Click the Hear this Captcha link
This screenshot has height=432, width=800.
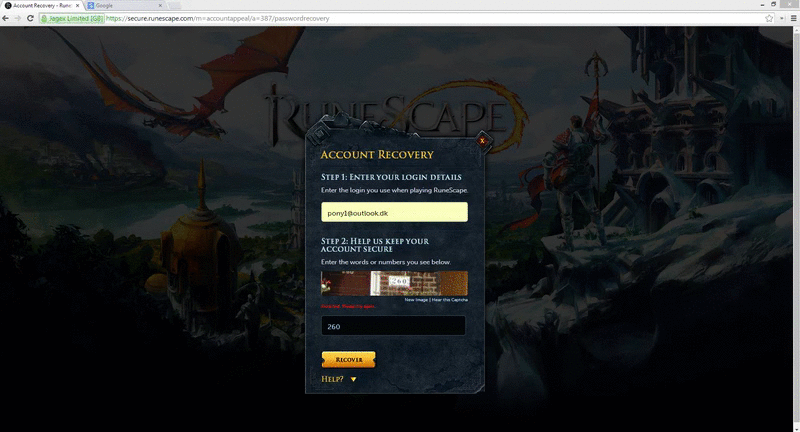(449, 300)
